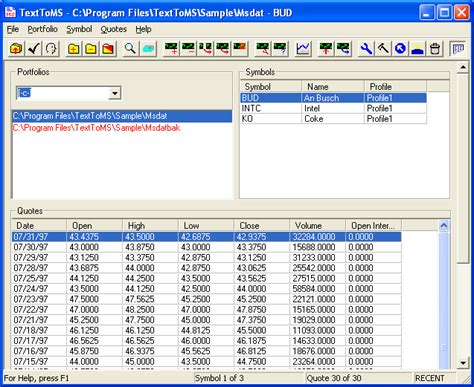
Task: Click the 'Symbol 1 of 3' status bar entry
Action: pos(219,378)
